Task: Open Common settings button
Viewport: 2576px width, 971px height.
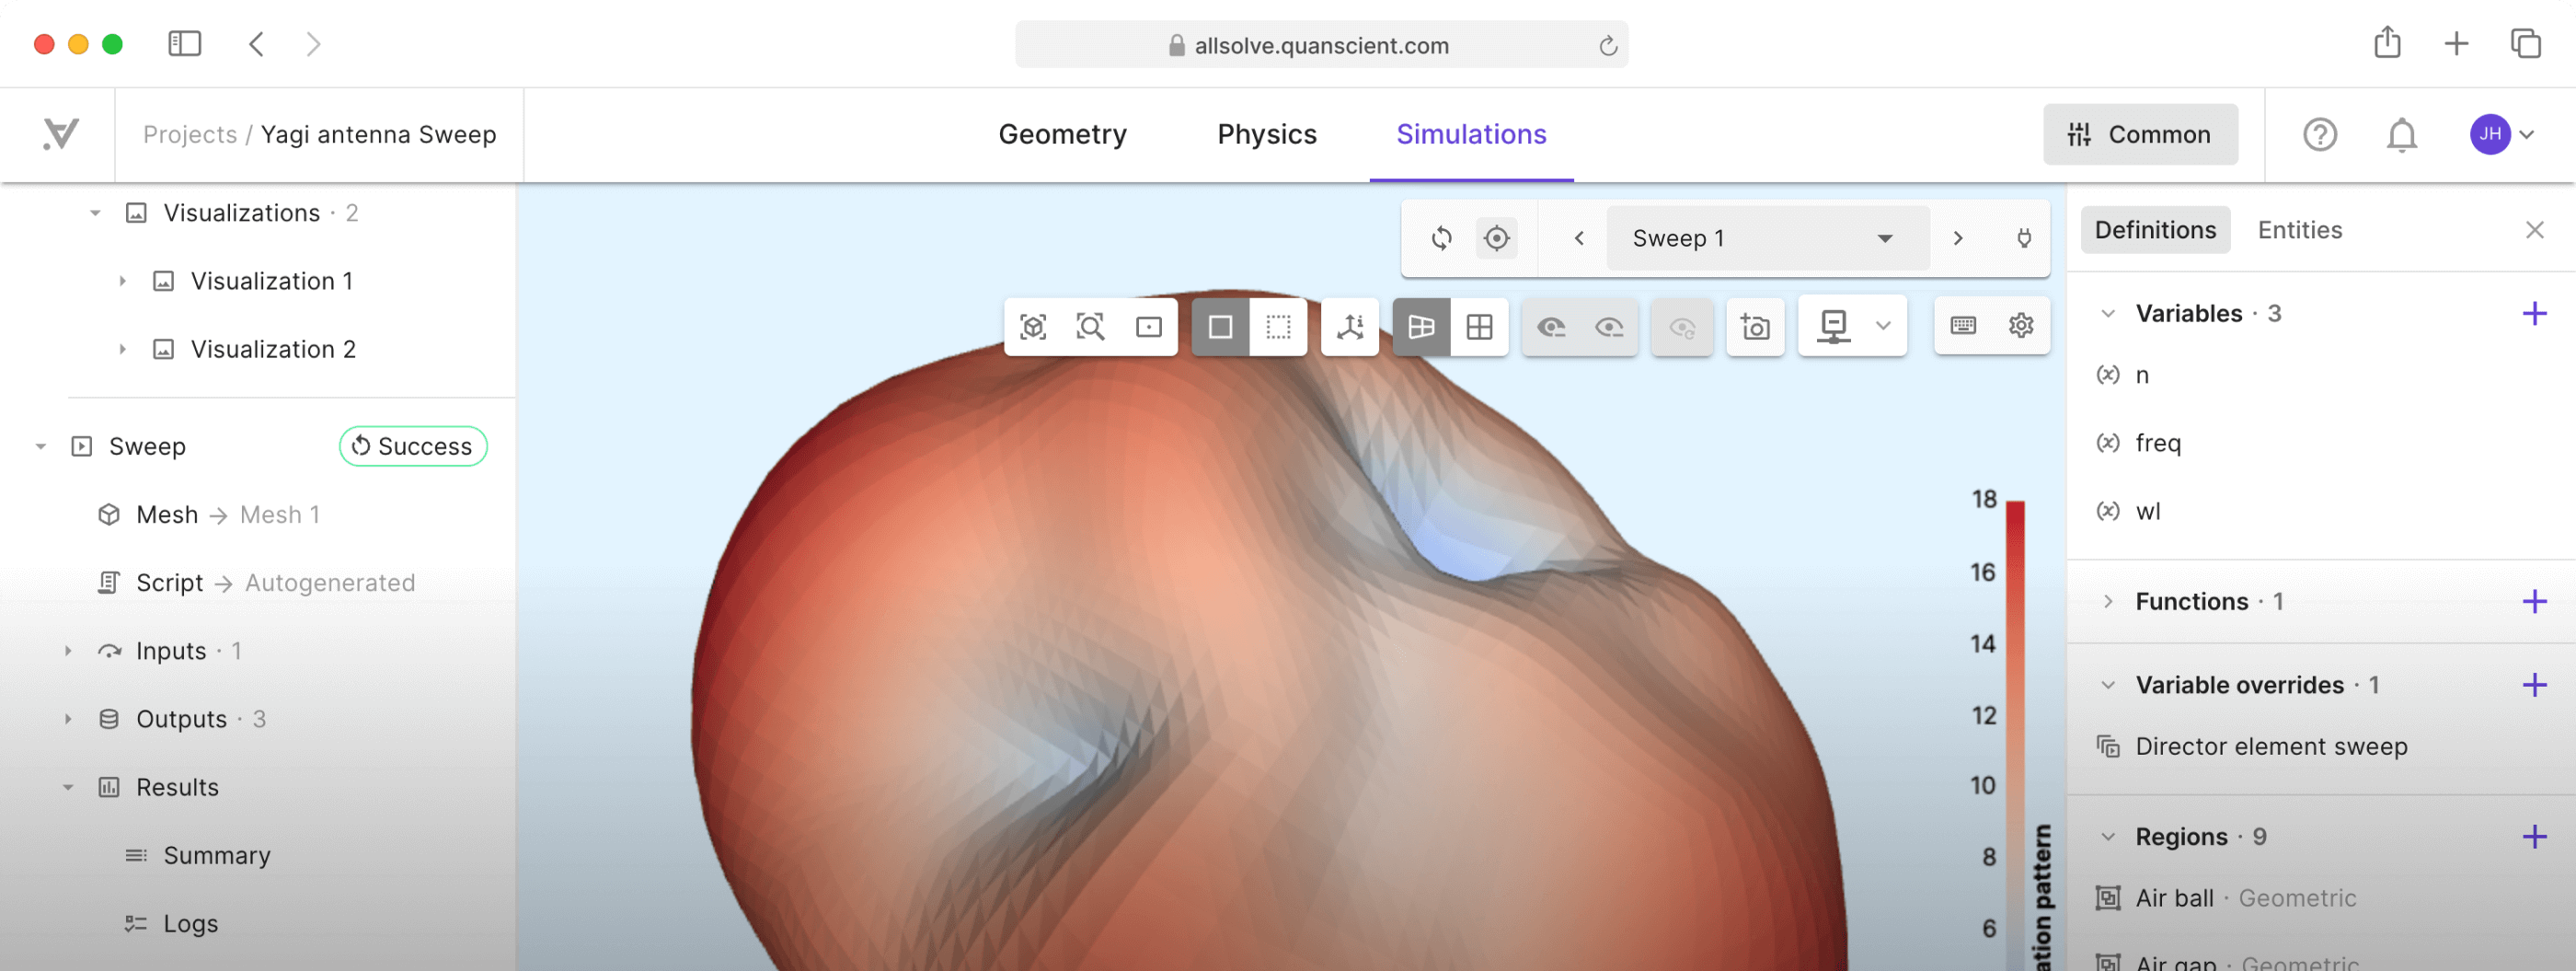Action: (2140, 134)
